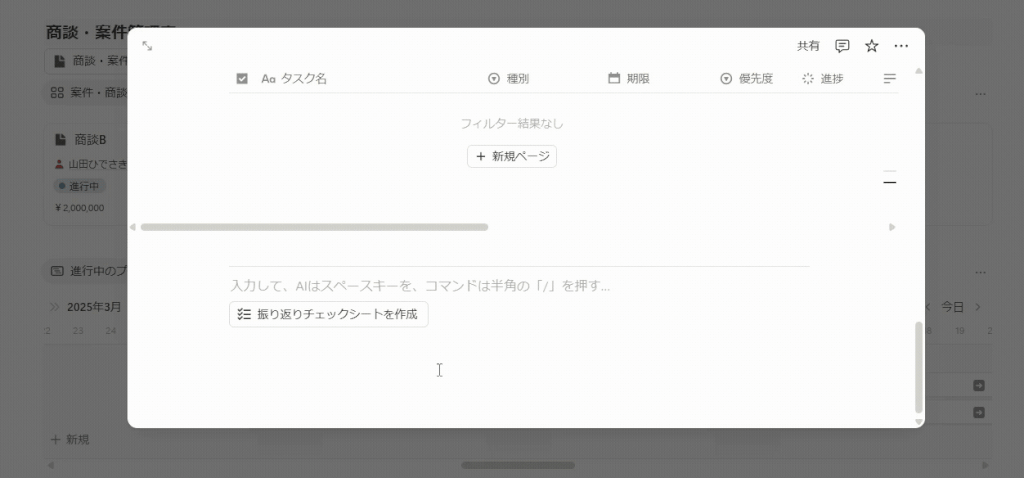The image size is (1024, 478).
Task: Open 種別 column header menu
Action: (508, 78)
